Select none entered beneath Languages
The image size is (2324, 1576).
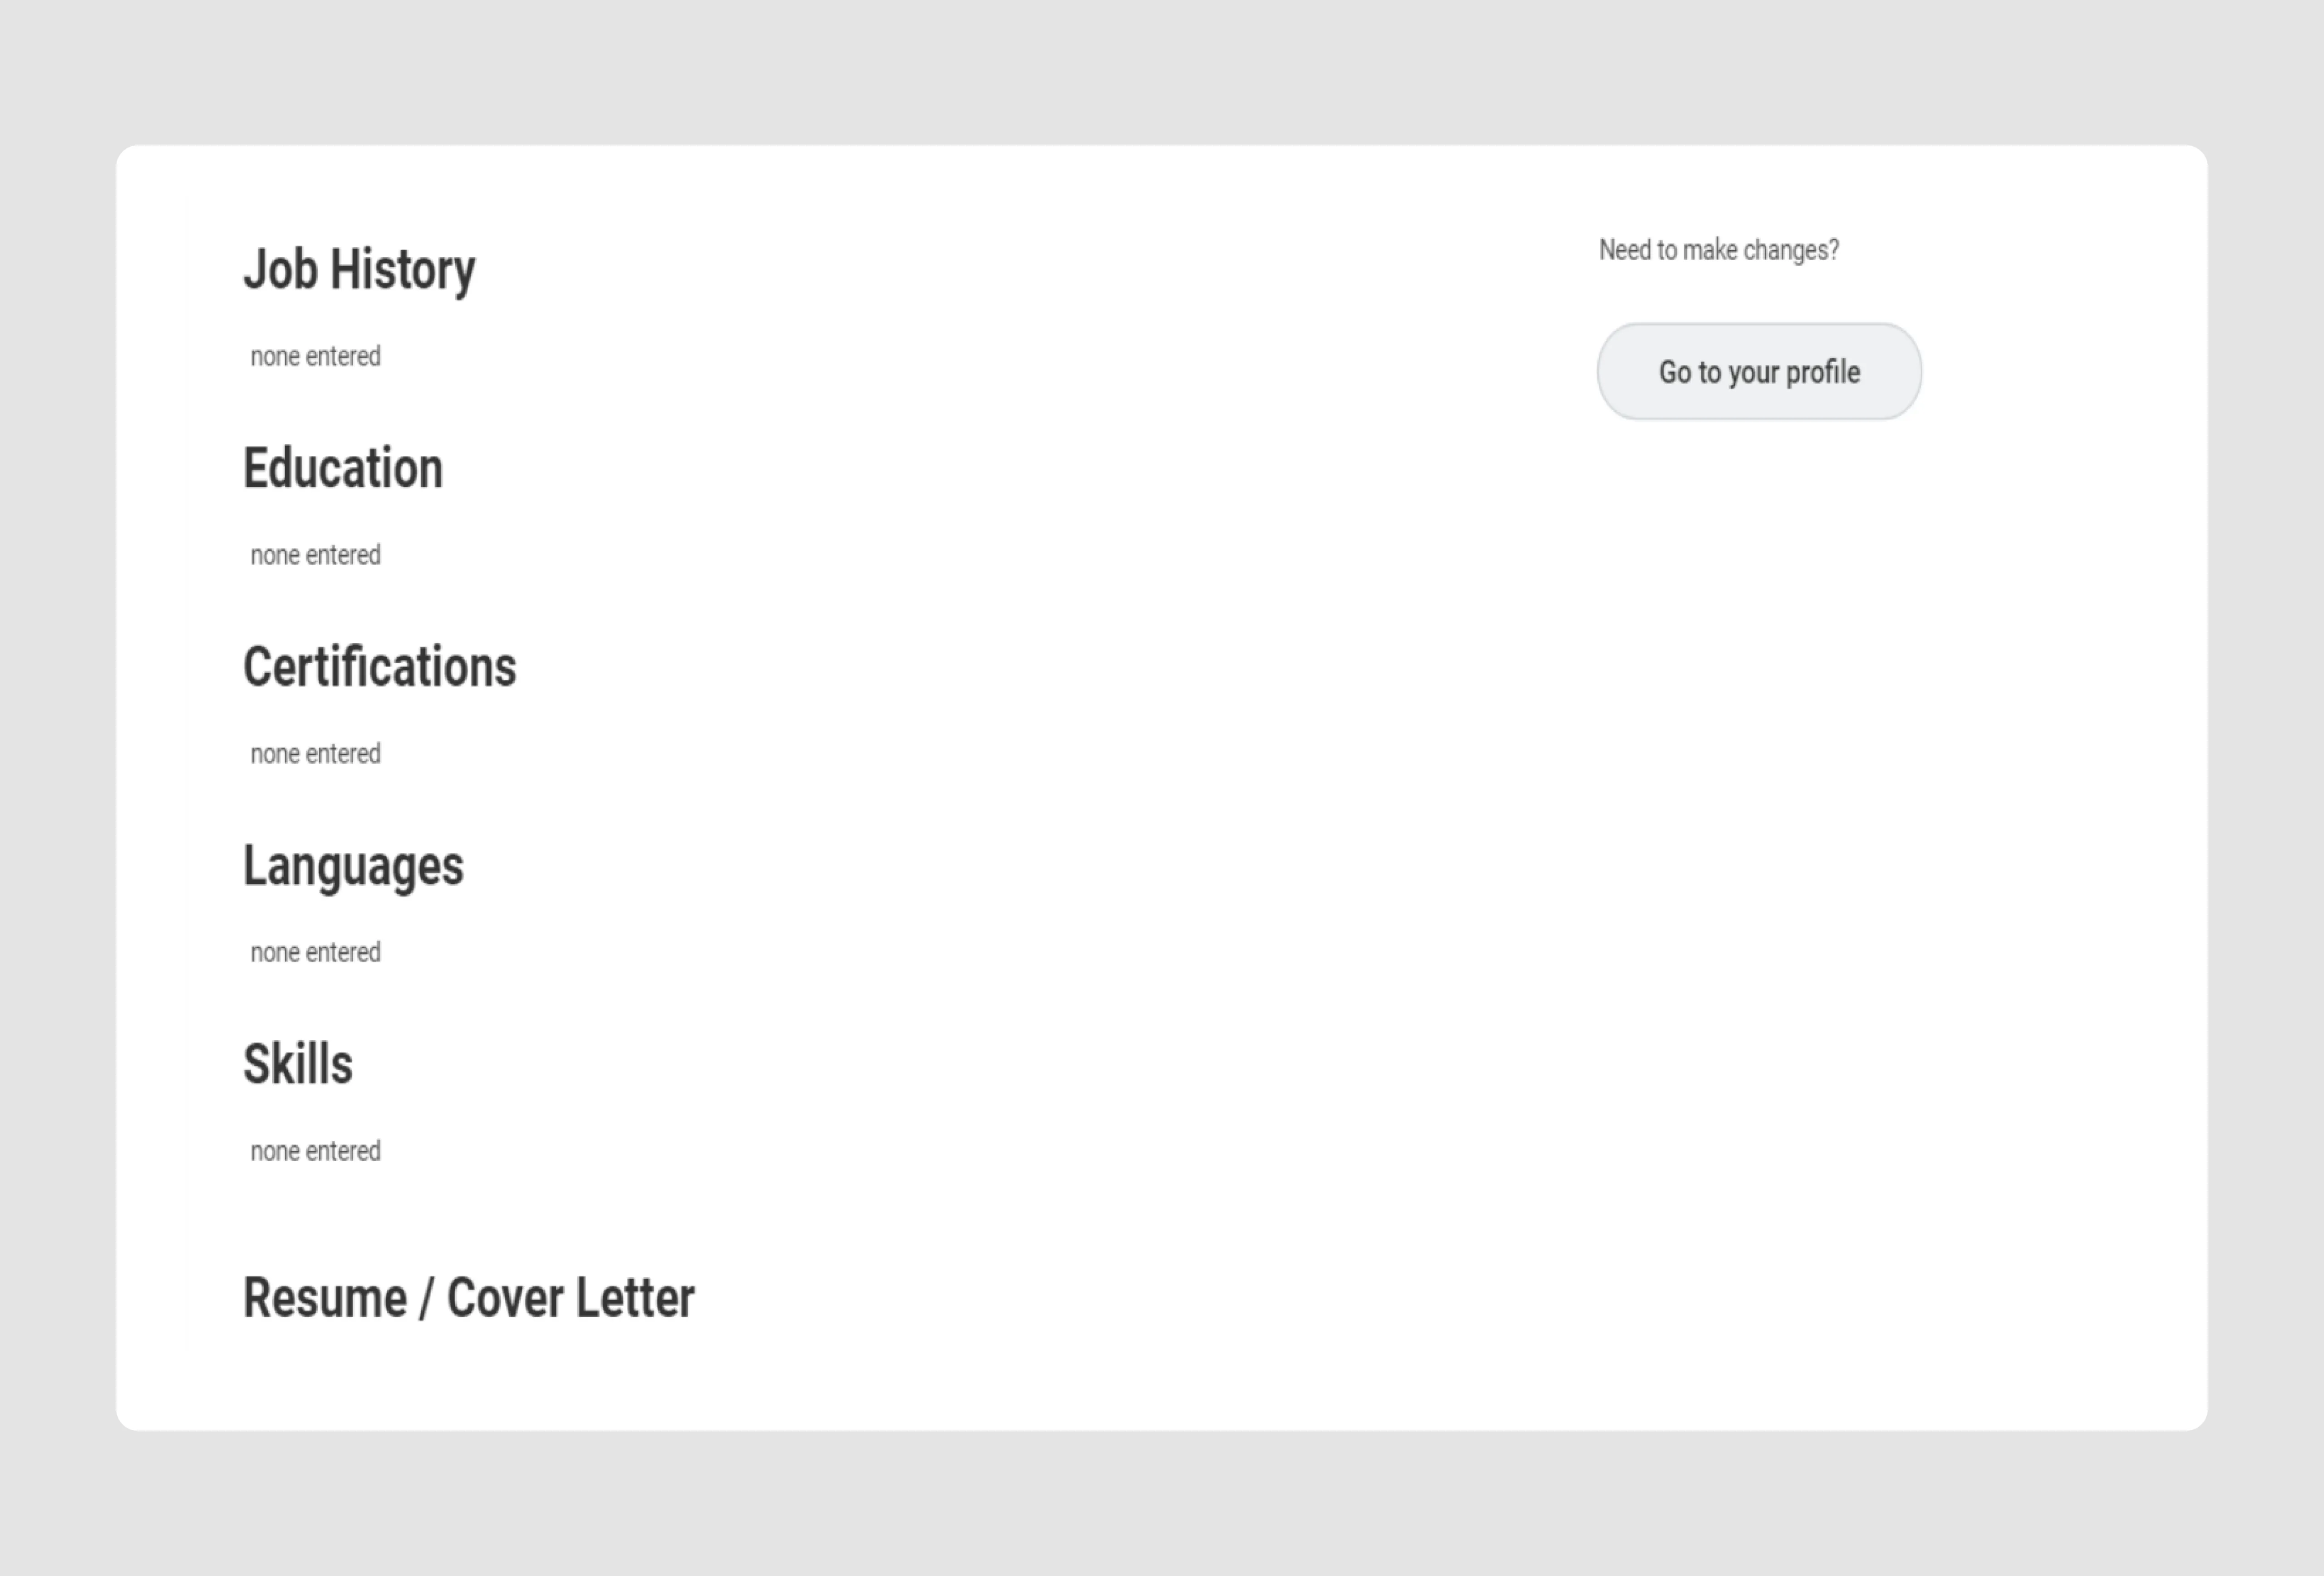click(315, 952)
